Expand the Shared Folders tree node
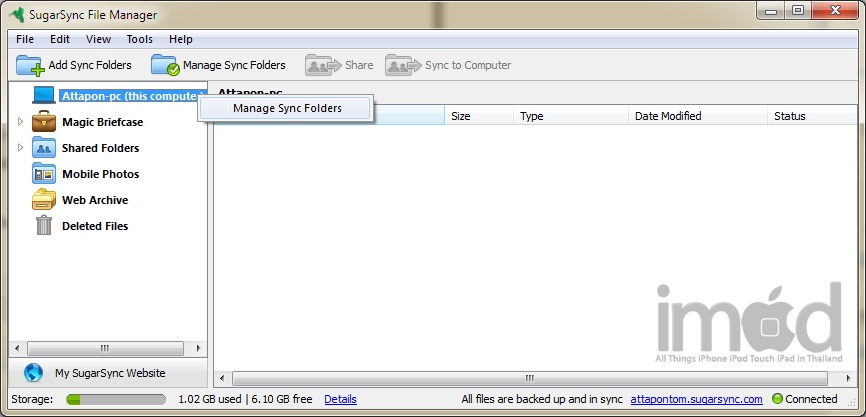This screenshot has width=866, height=417. (x=21, y=148)
